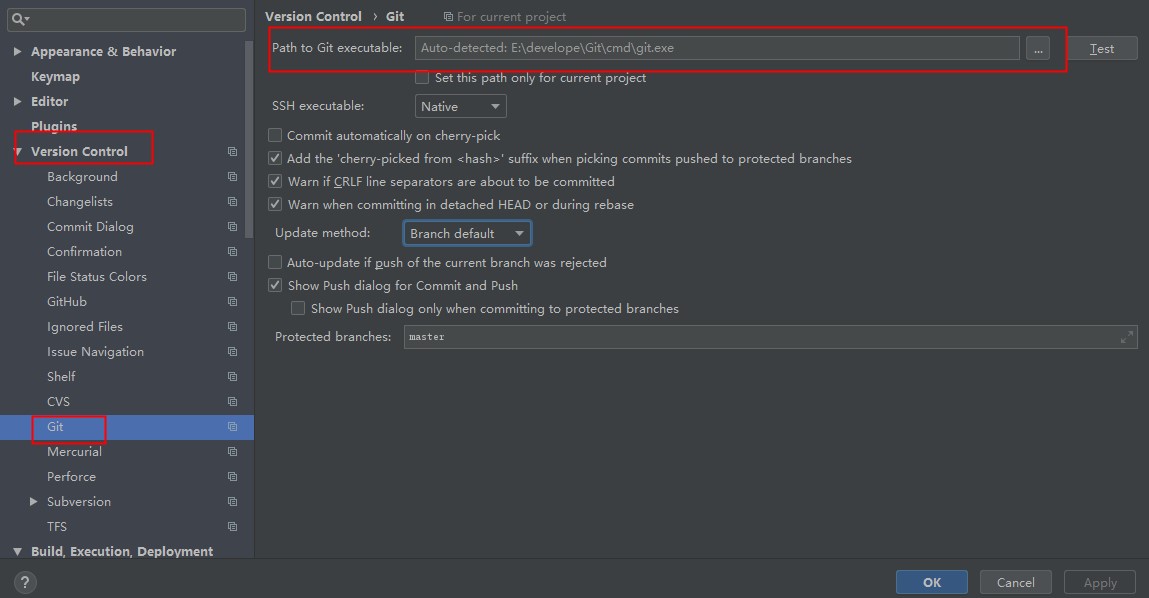Click the browse ellipsis button for Git path
This screenshot has width=1149, height=598.
coord(1037,48)
